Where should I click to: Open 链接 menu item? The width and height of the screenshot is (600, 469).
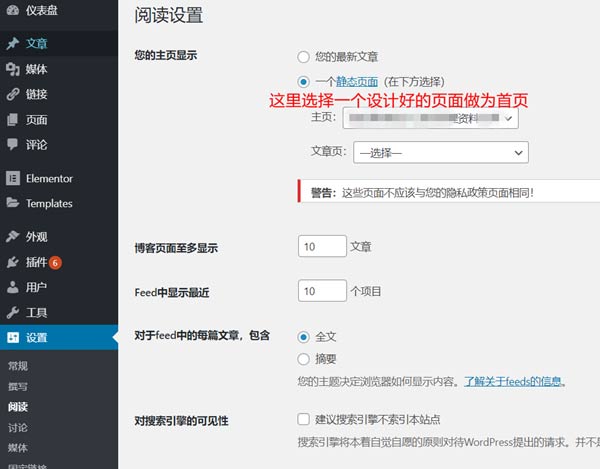[59, 94]
